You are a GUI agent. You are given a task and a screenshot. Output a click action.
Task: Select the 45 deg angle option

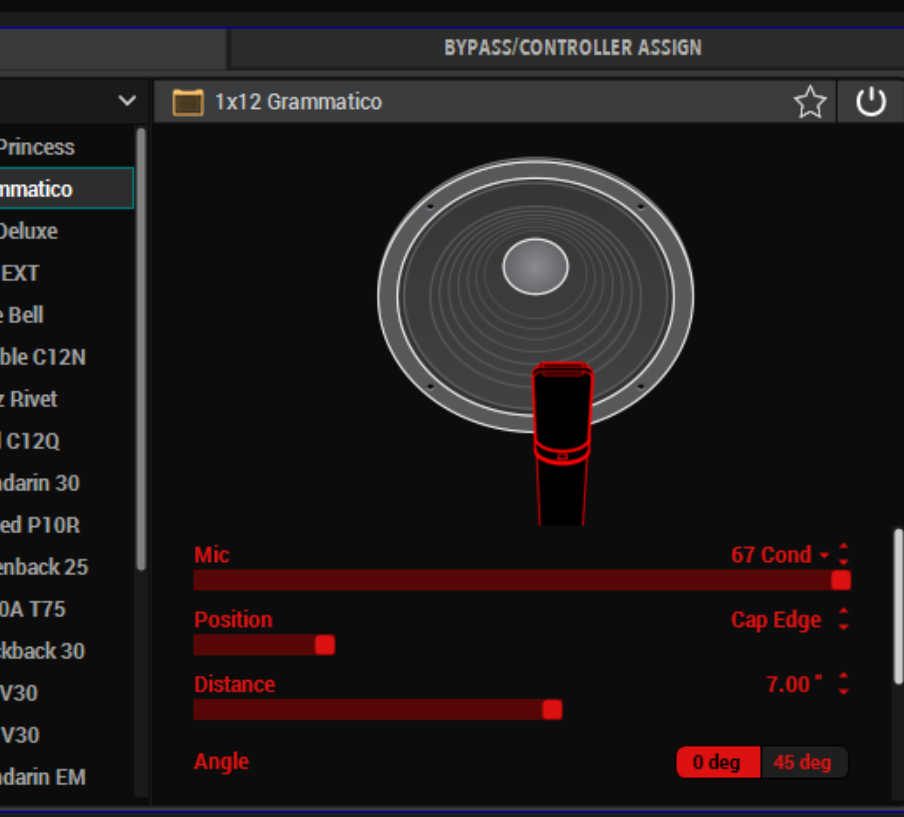pos(802,763)
